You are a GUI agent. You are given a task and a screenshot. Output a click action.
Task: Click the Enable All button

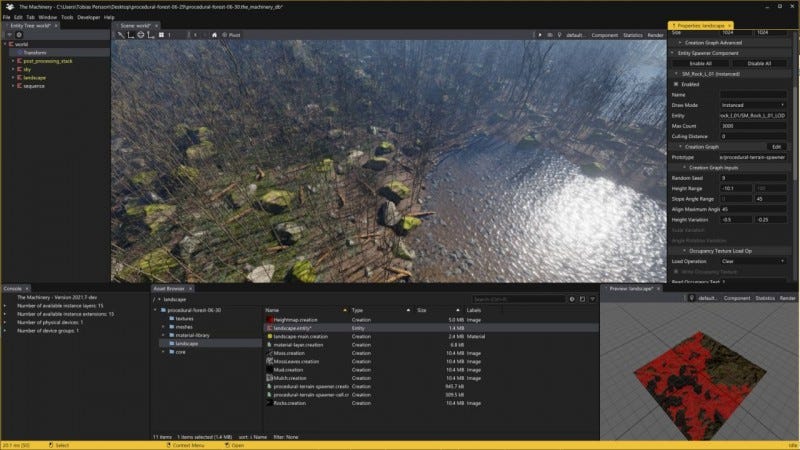(x=701, y=63)
